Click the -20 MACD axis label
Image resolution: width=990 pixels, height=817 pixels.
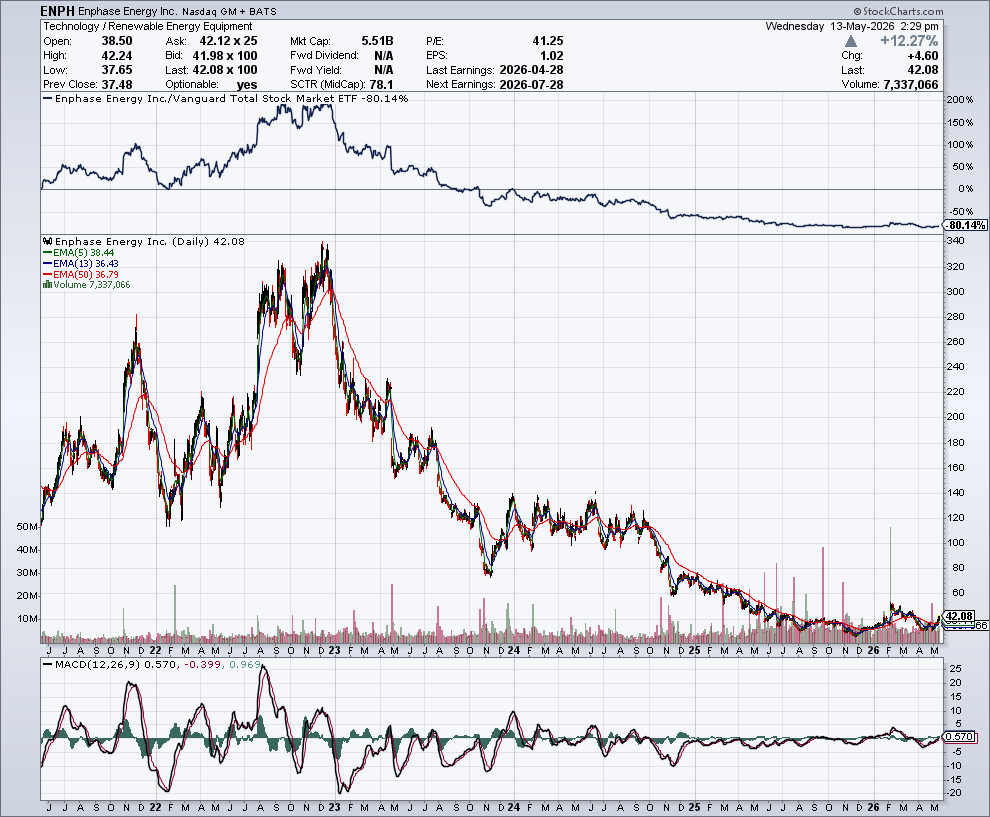pyautogui.click(x=954, y=793)
